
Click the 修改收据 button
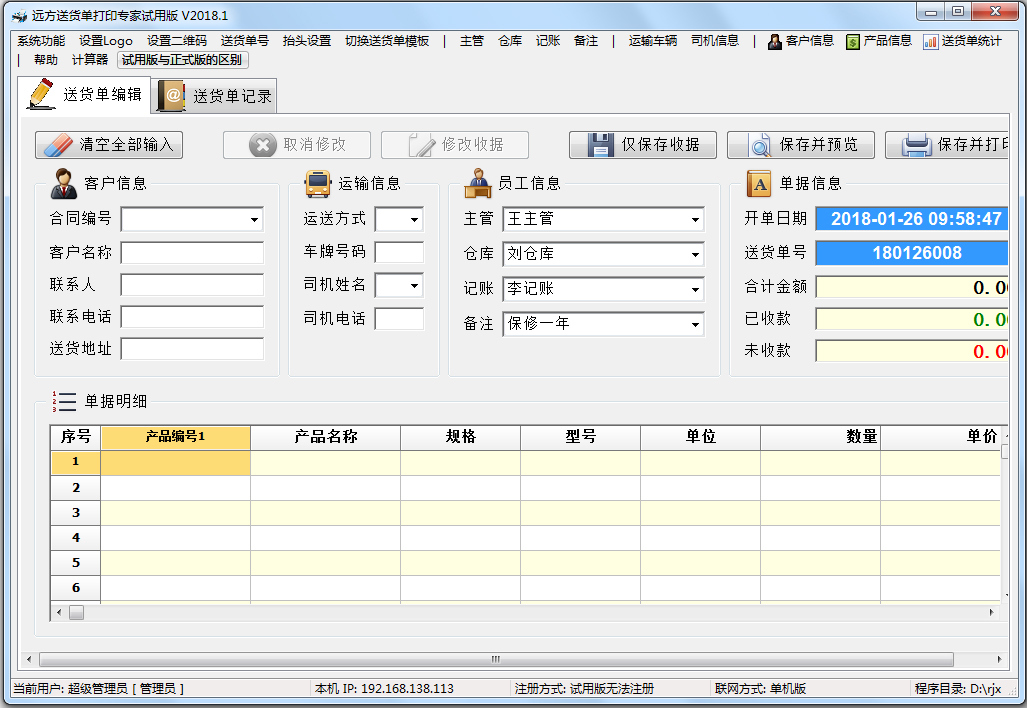coord(455,145)
